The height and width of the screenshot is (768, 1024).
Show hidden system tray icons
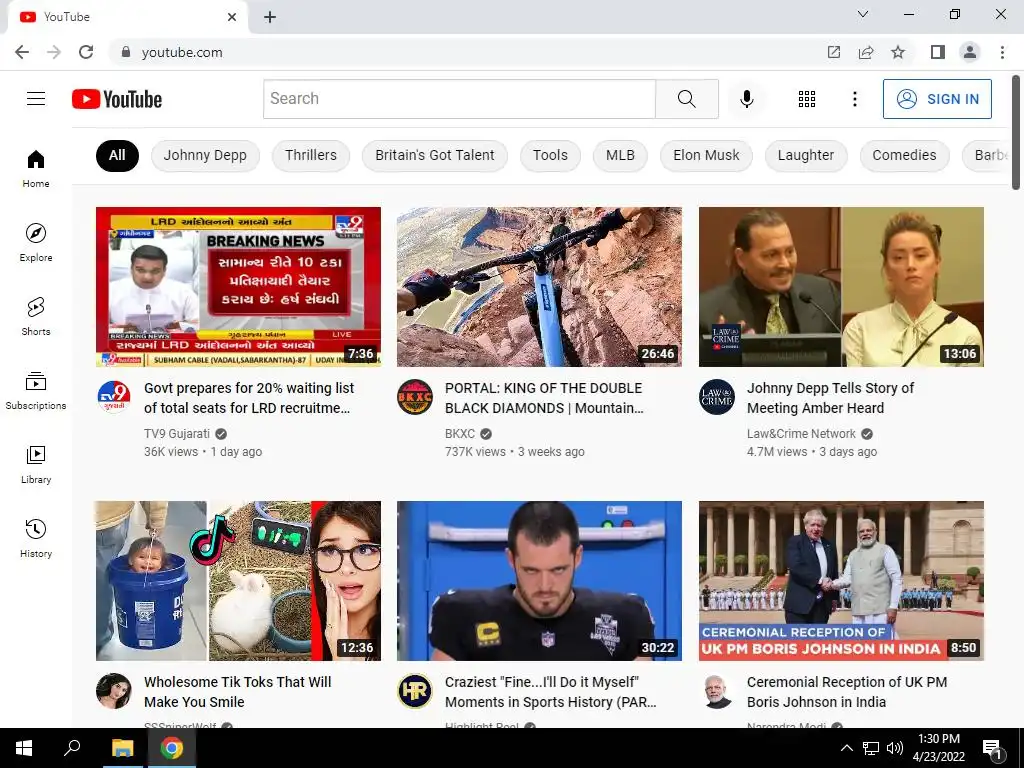(846, 748)
